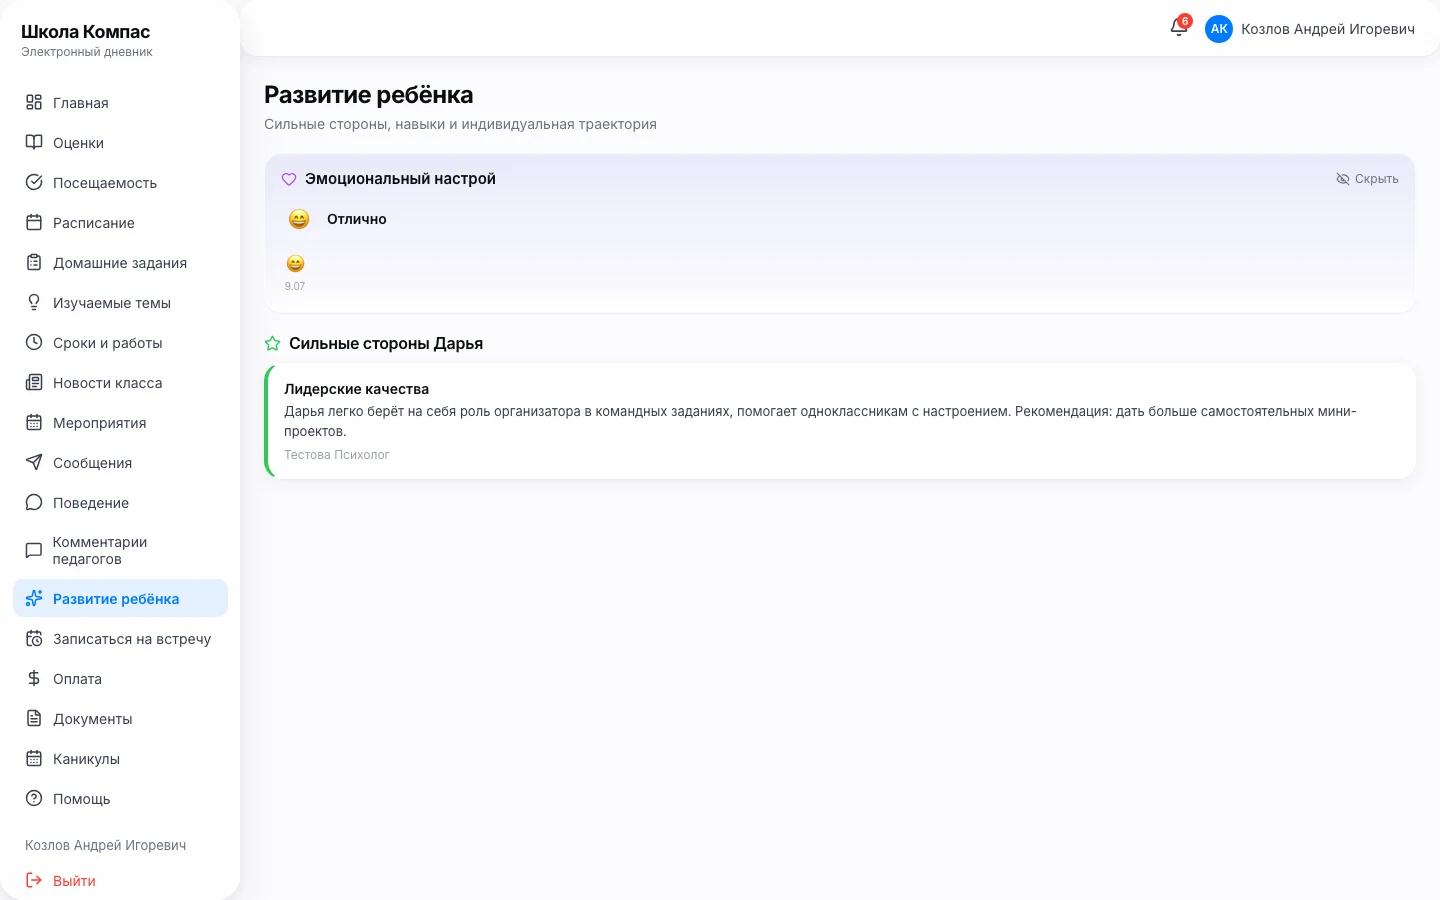Select Изучаемые темы in sidebar
Viewport: 1440px width, 900px height.
[x=120, y=302]
